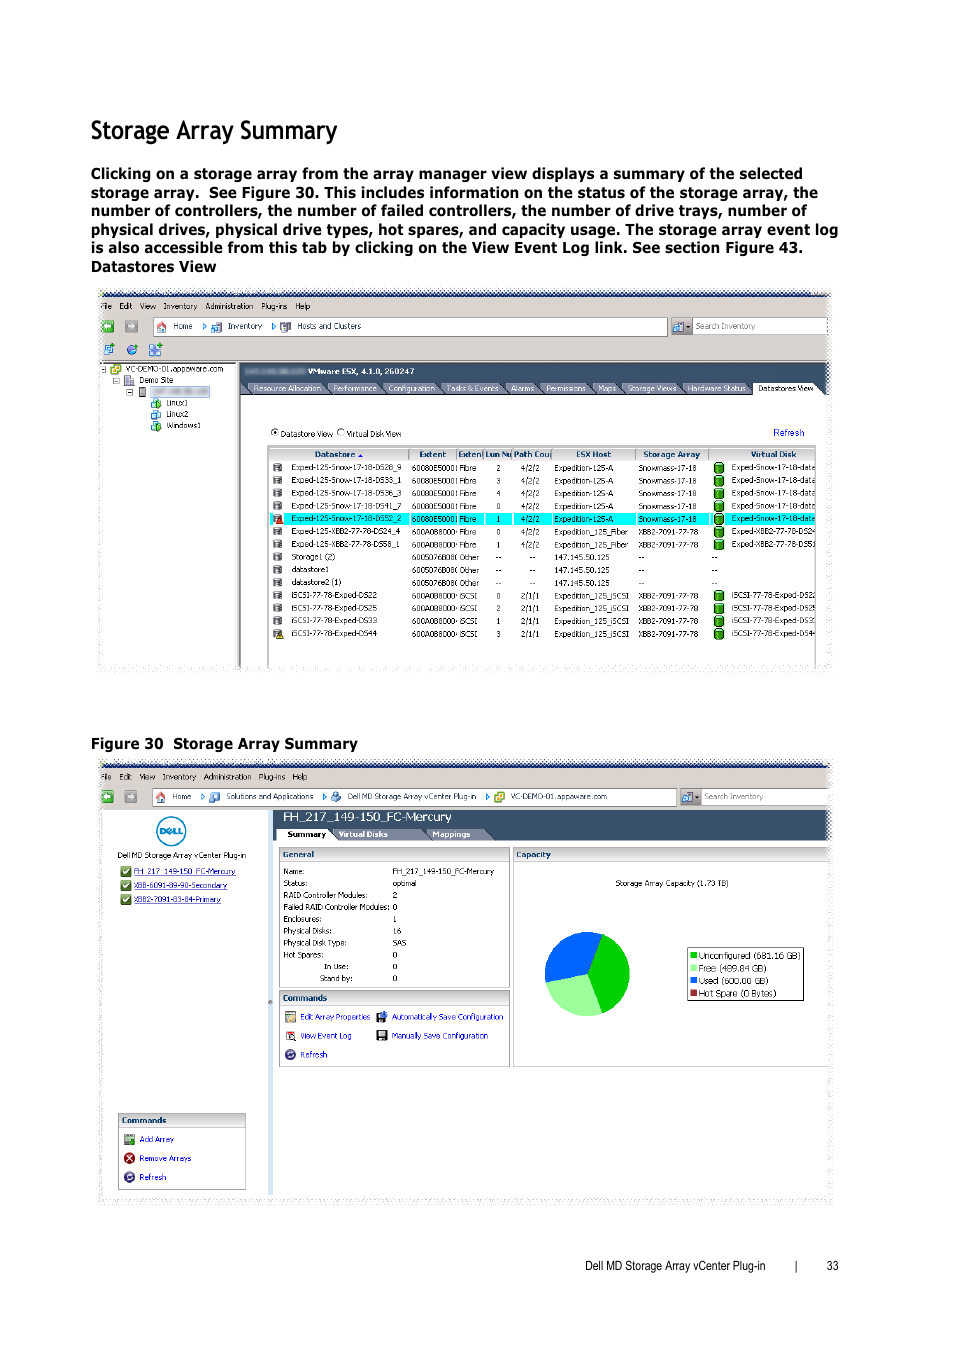The image size is (954, 1350).
Task: Switch to the Hardware Status tab
Action: [x=716, y=389]
